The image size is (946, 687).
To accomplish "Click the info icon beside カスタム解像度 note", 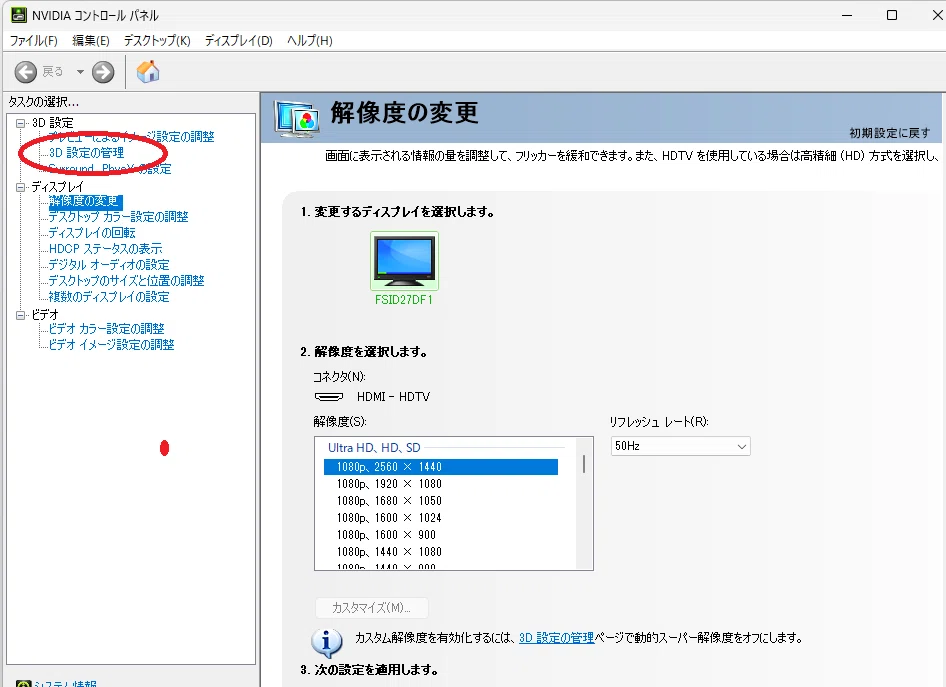I will (x=327, y=642).
